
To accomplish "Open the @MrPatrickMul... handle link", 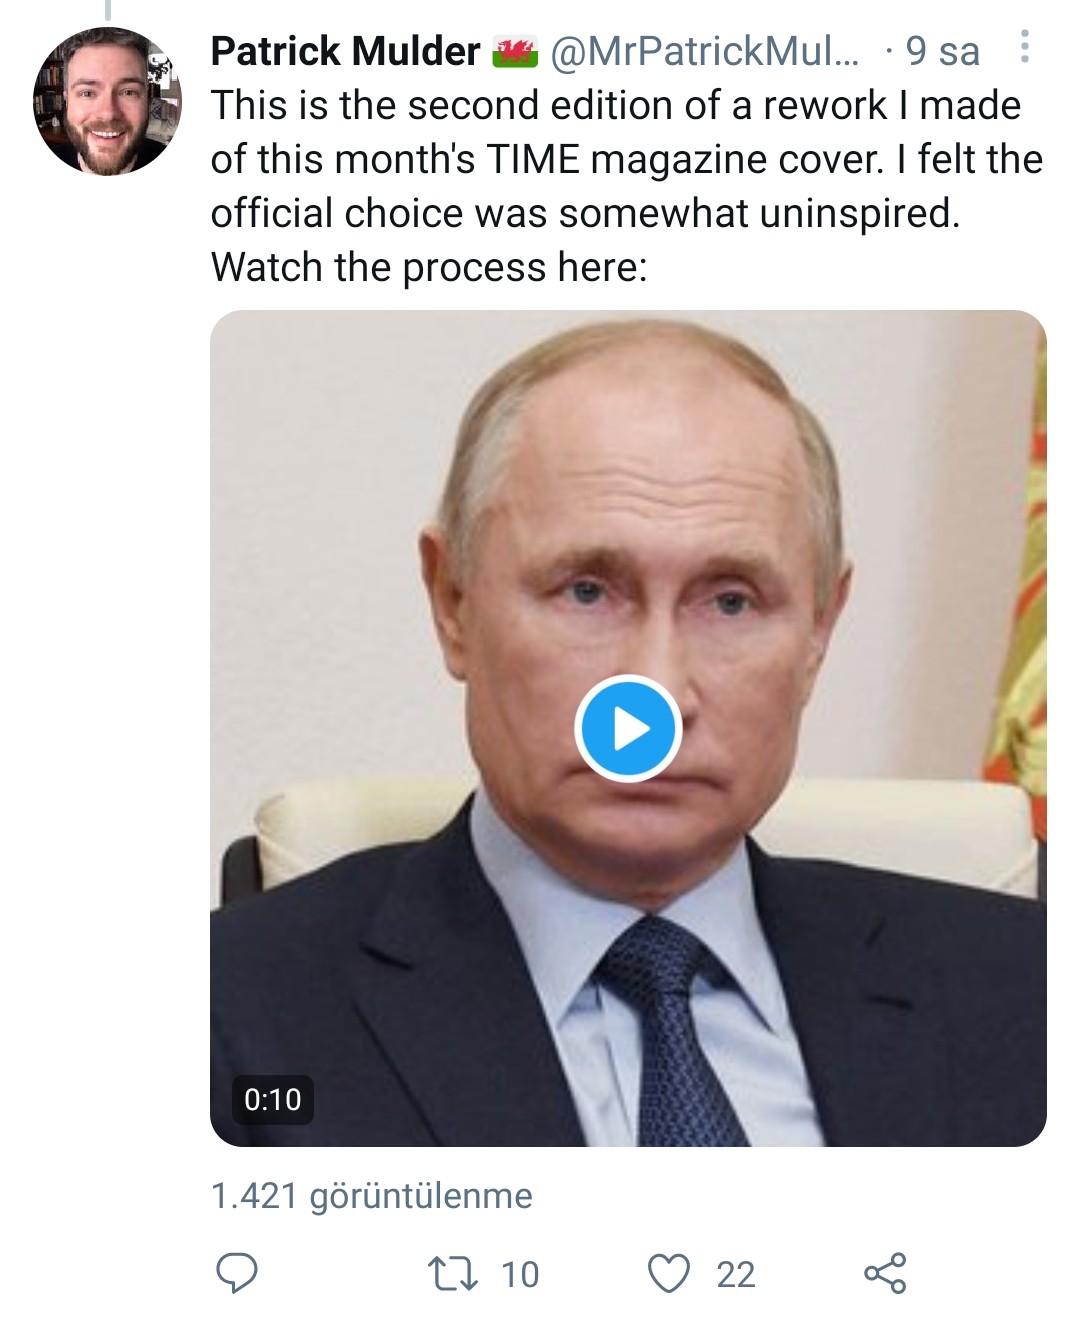I will click(x=704, y=51).
